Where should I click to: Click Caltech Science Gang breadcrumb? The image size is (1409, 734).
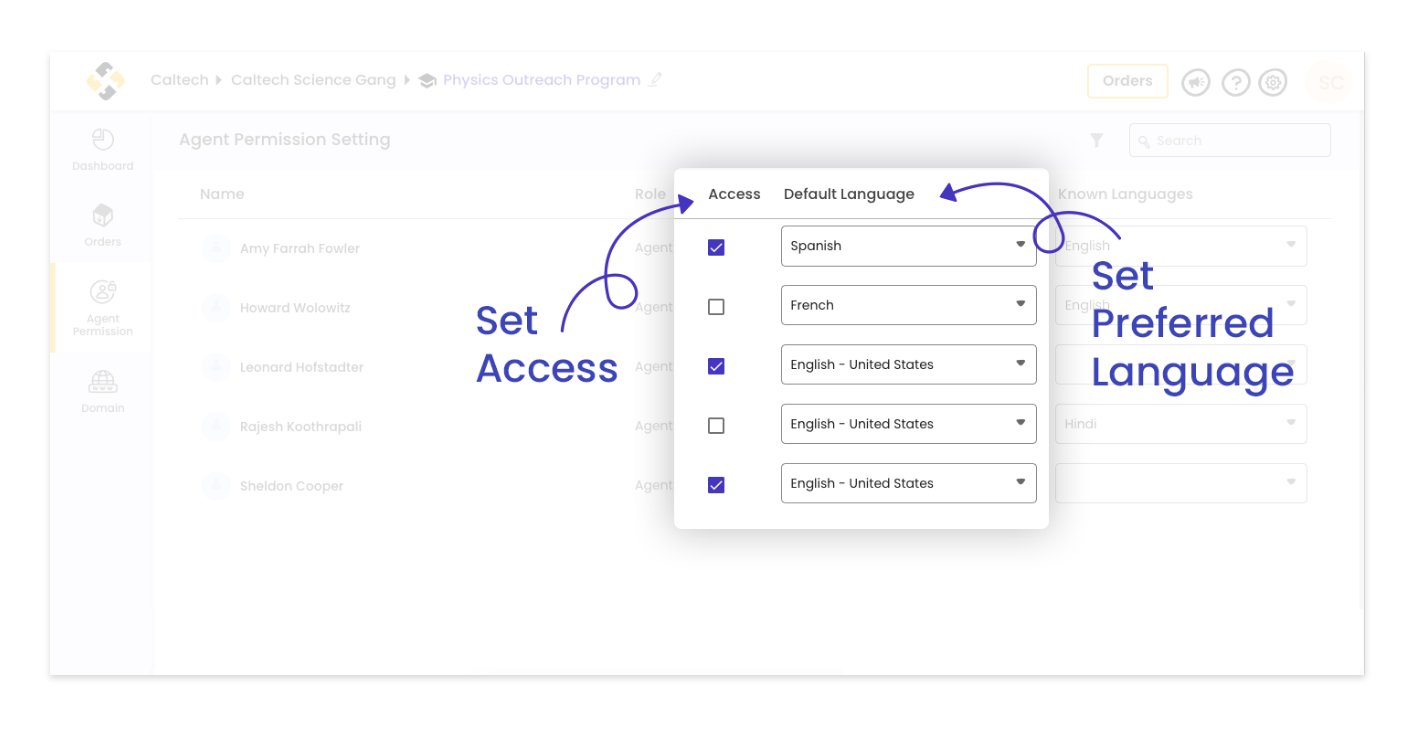tap(313, 80)
